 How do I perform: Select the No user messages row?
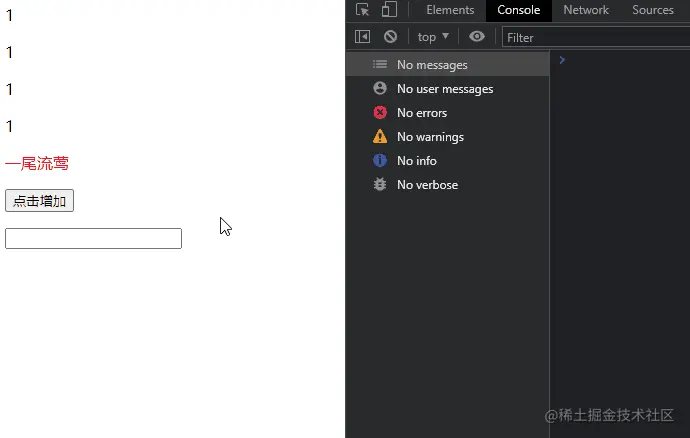(x=448, y=89)
